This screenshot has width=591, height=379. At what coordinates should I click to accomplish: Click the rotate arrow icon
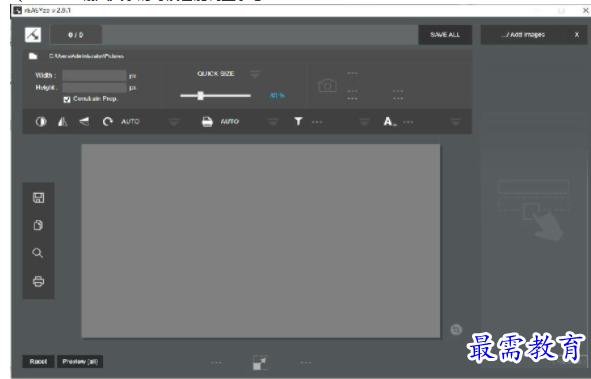(107, 121)
